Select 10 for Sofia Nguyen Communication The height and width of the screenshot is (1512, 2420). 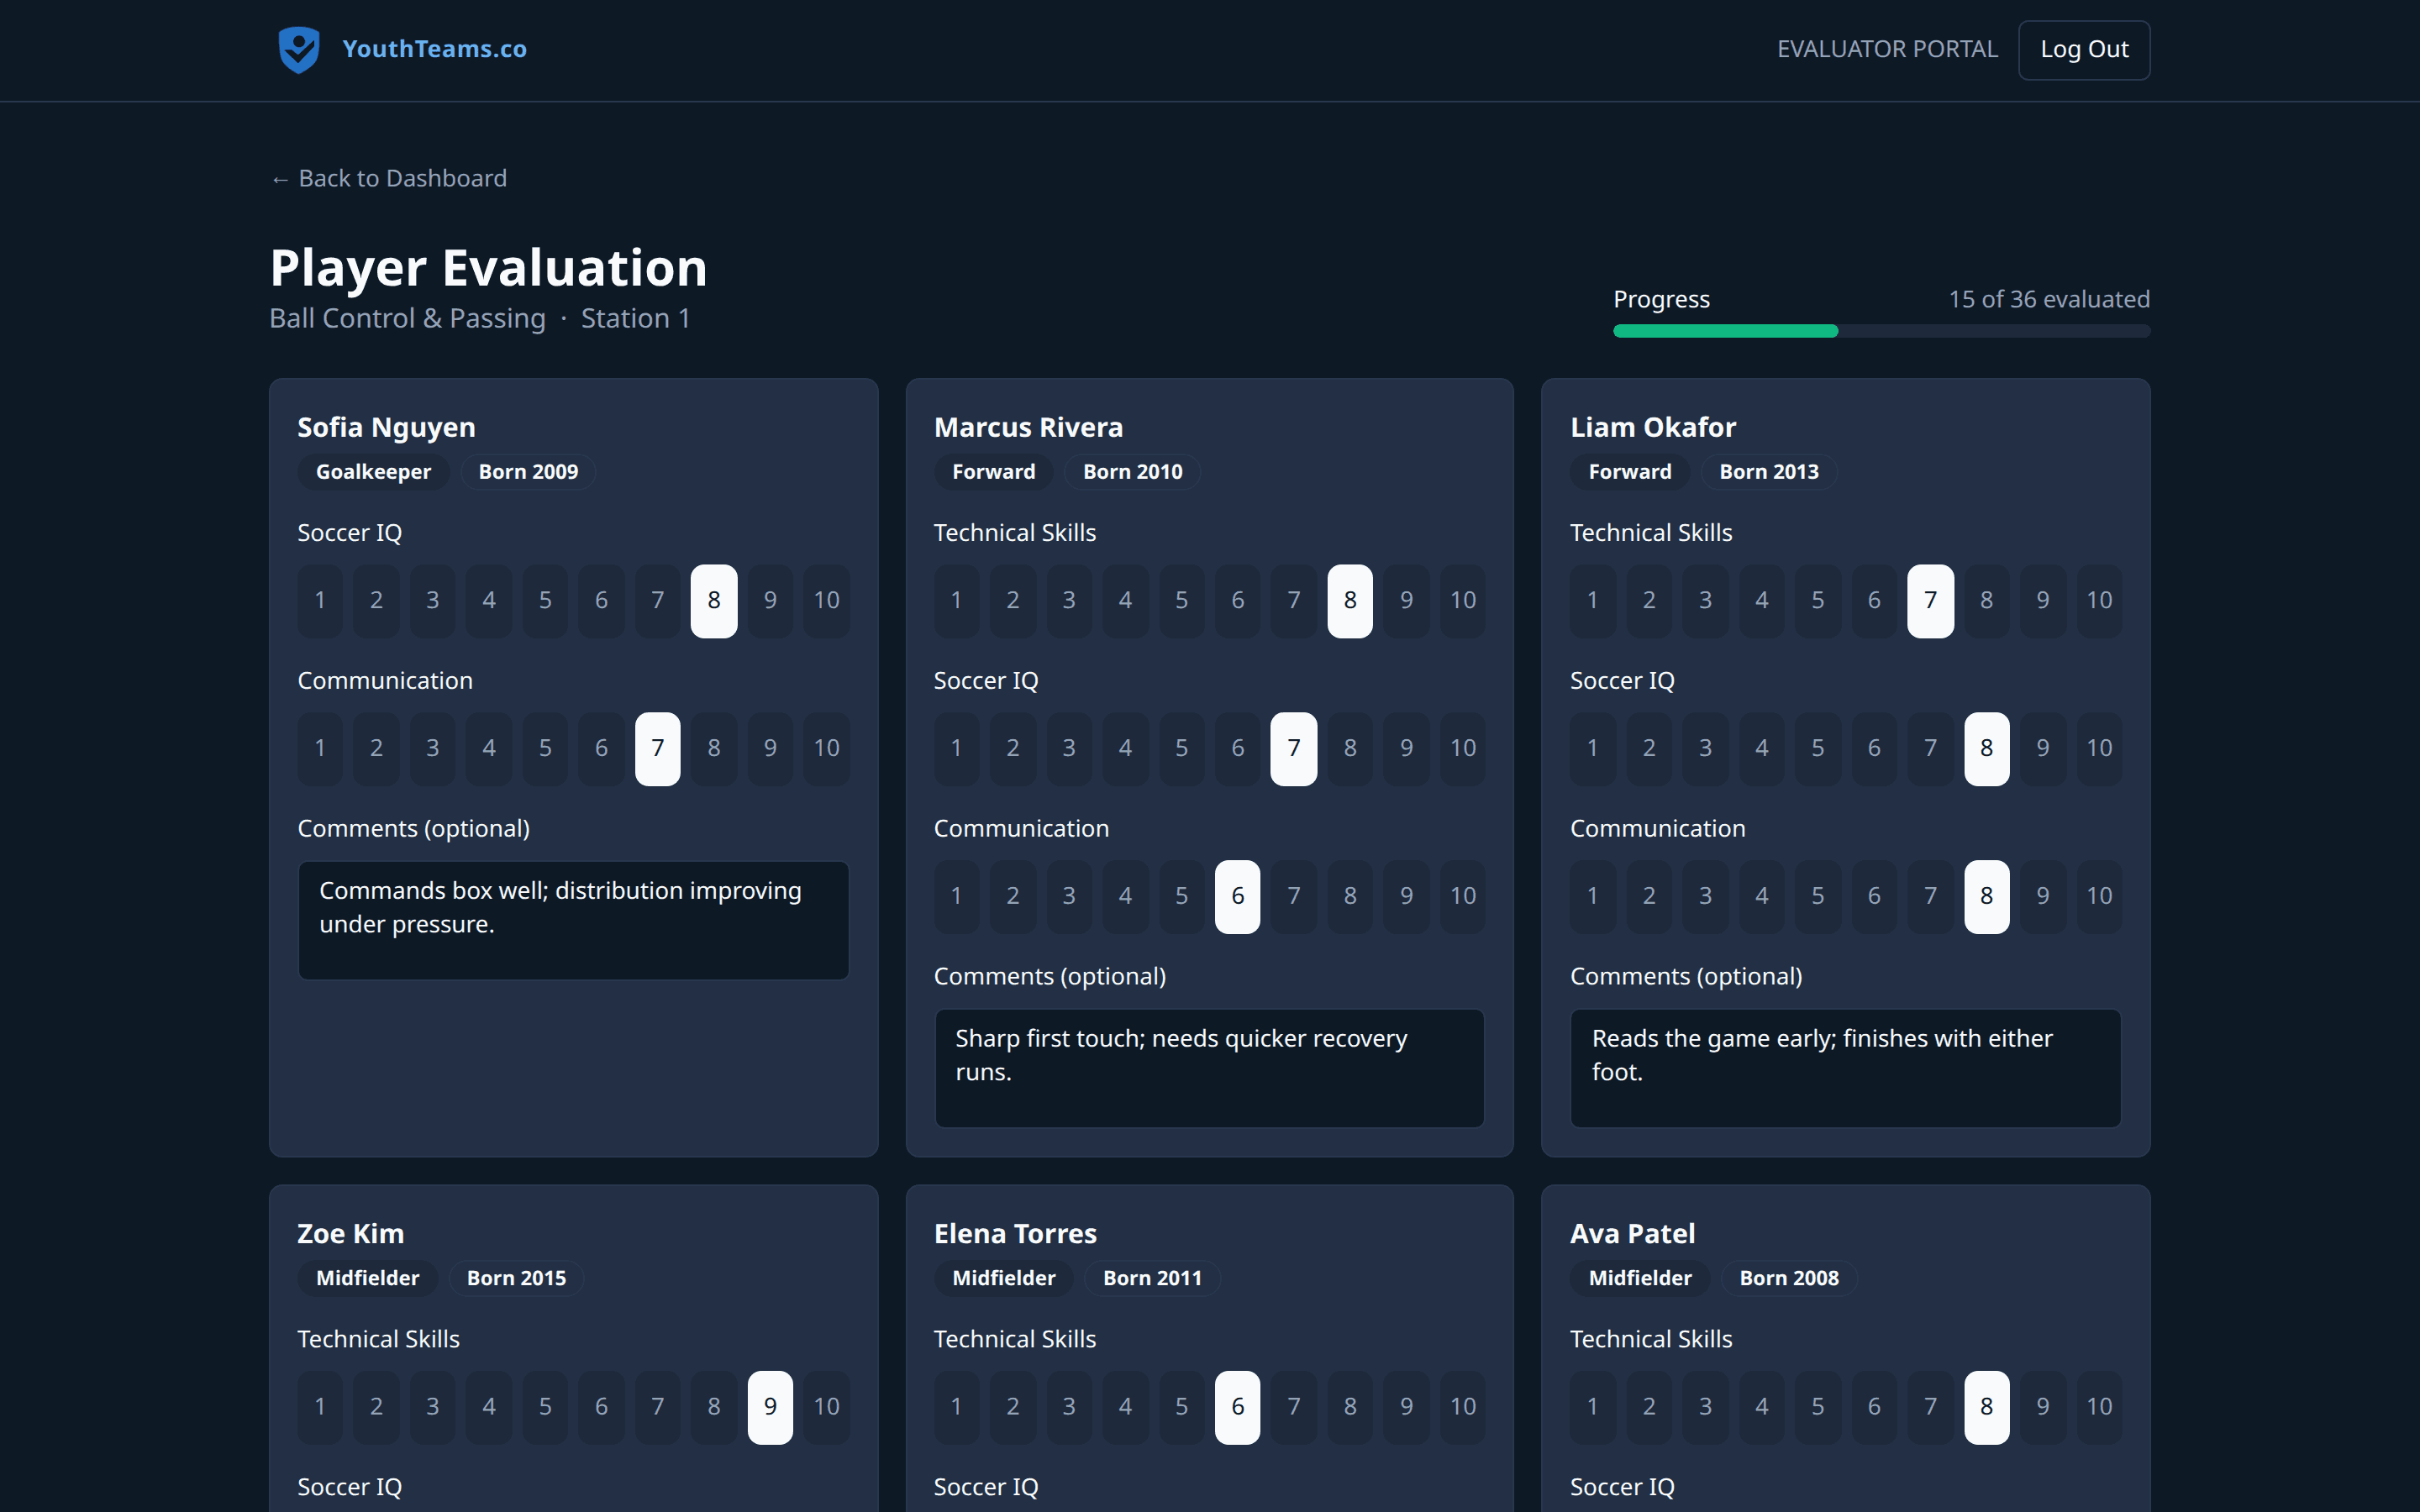[x=826, y=749]
